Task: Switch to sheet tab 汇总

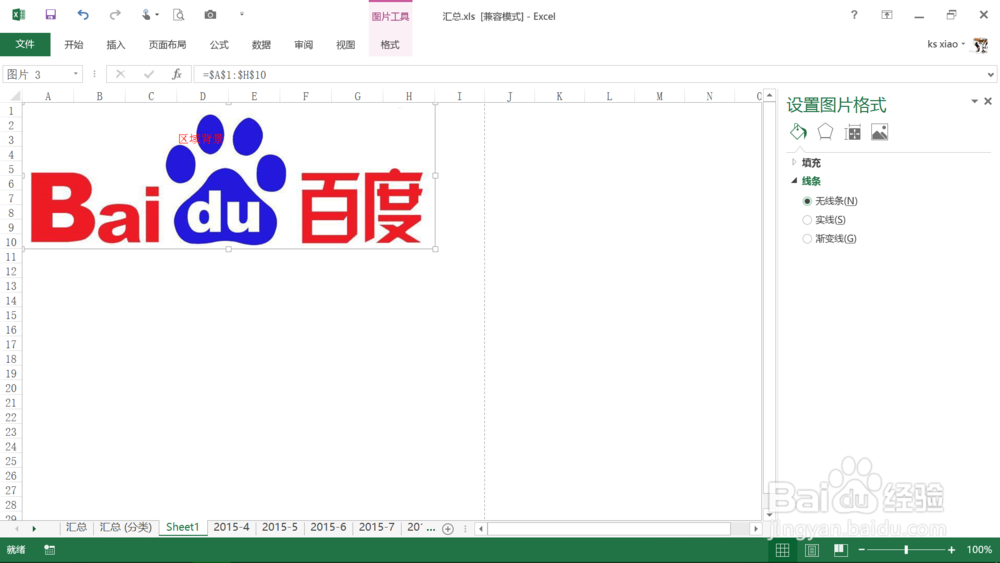Action: click(x=76, y=527)
